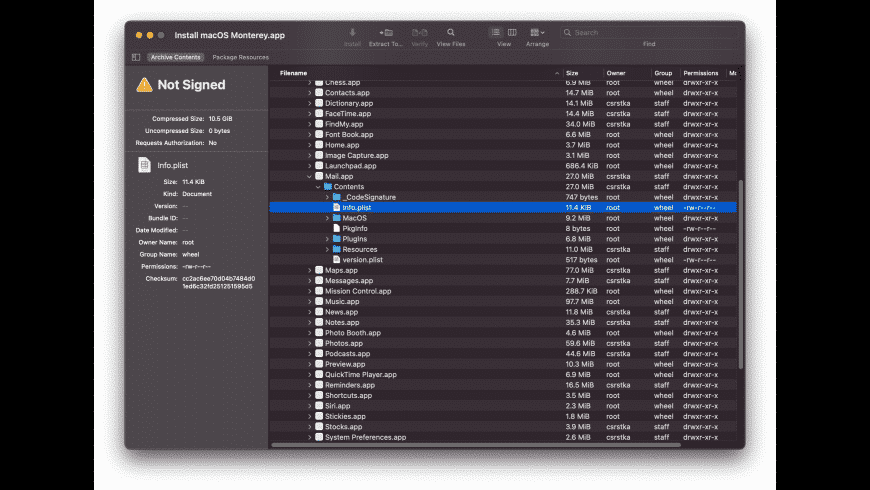The height and width of the screenshot is (490, 870).
Task: Select the Home.app row
Action: pyautogui.click(x=503, y=145)
